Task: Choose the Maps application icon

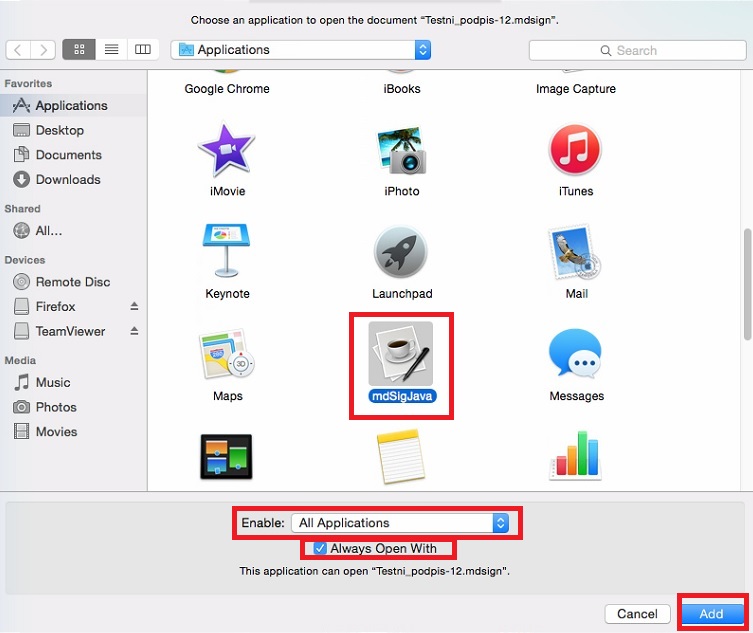Action: (227, 356)
